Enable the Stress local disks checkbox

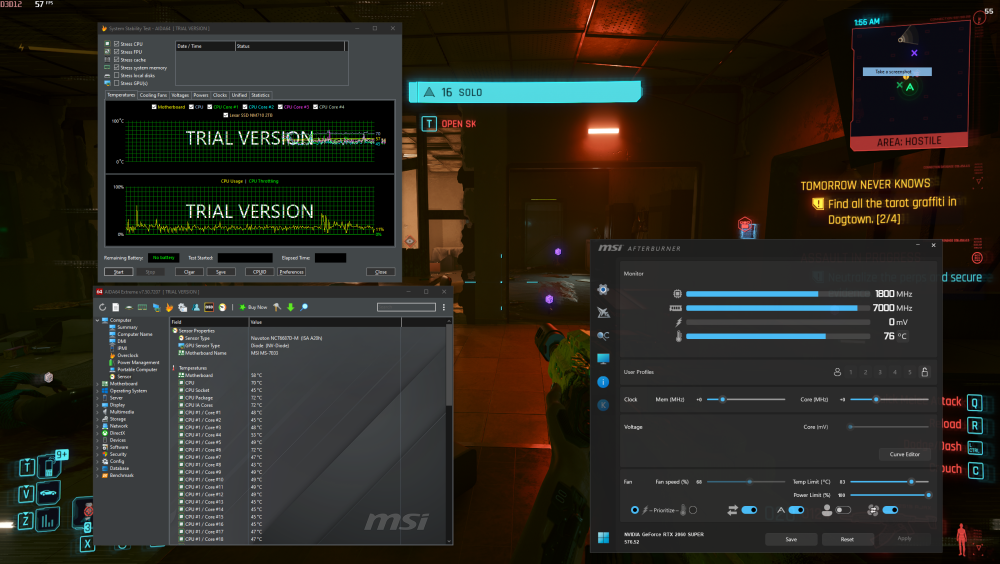click(117, 75)
